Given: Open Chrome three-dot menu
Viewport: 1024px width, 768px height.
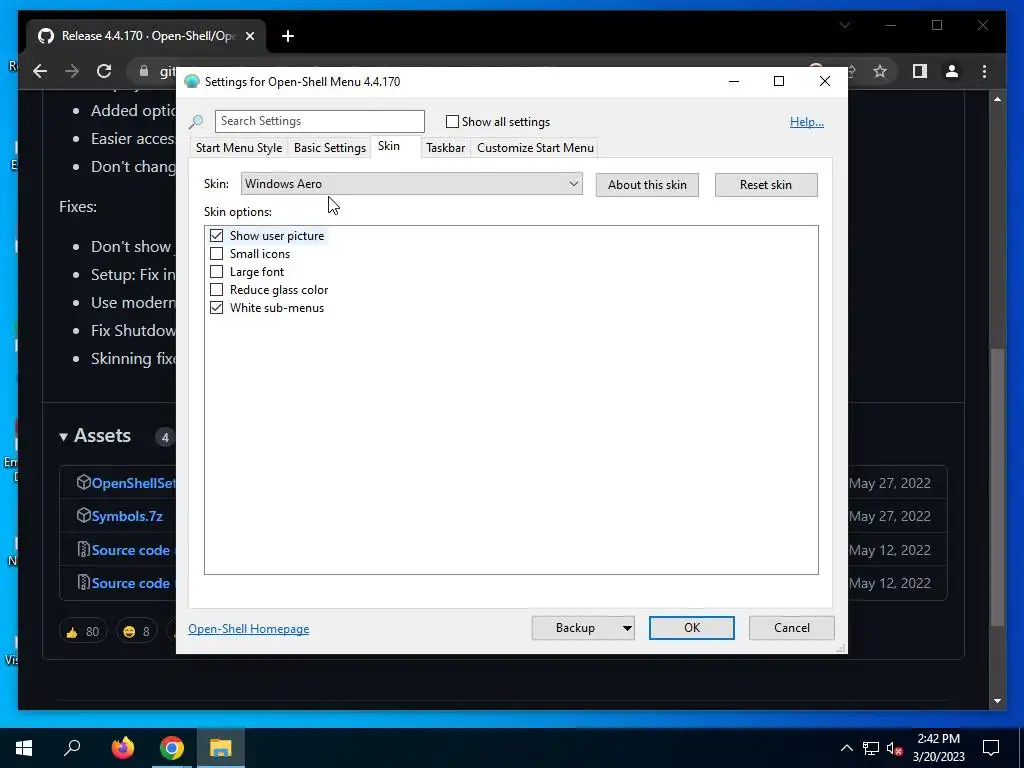Looking at the screenshot, I should tap(984, 71).
